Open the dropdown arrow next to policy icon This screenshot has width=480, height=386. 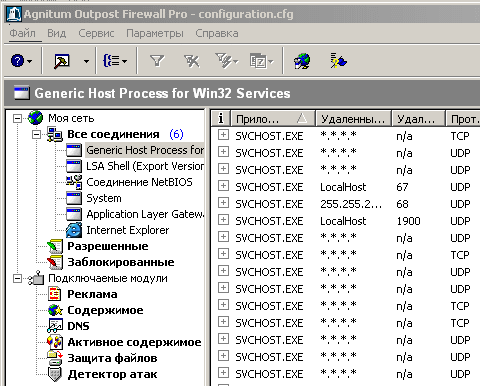(x=86, y=61)
